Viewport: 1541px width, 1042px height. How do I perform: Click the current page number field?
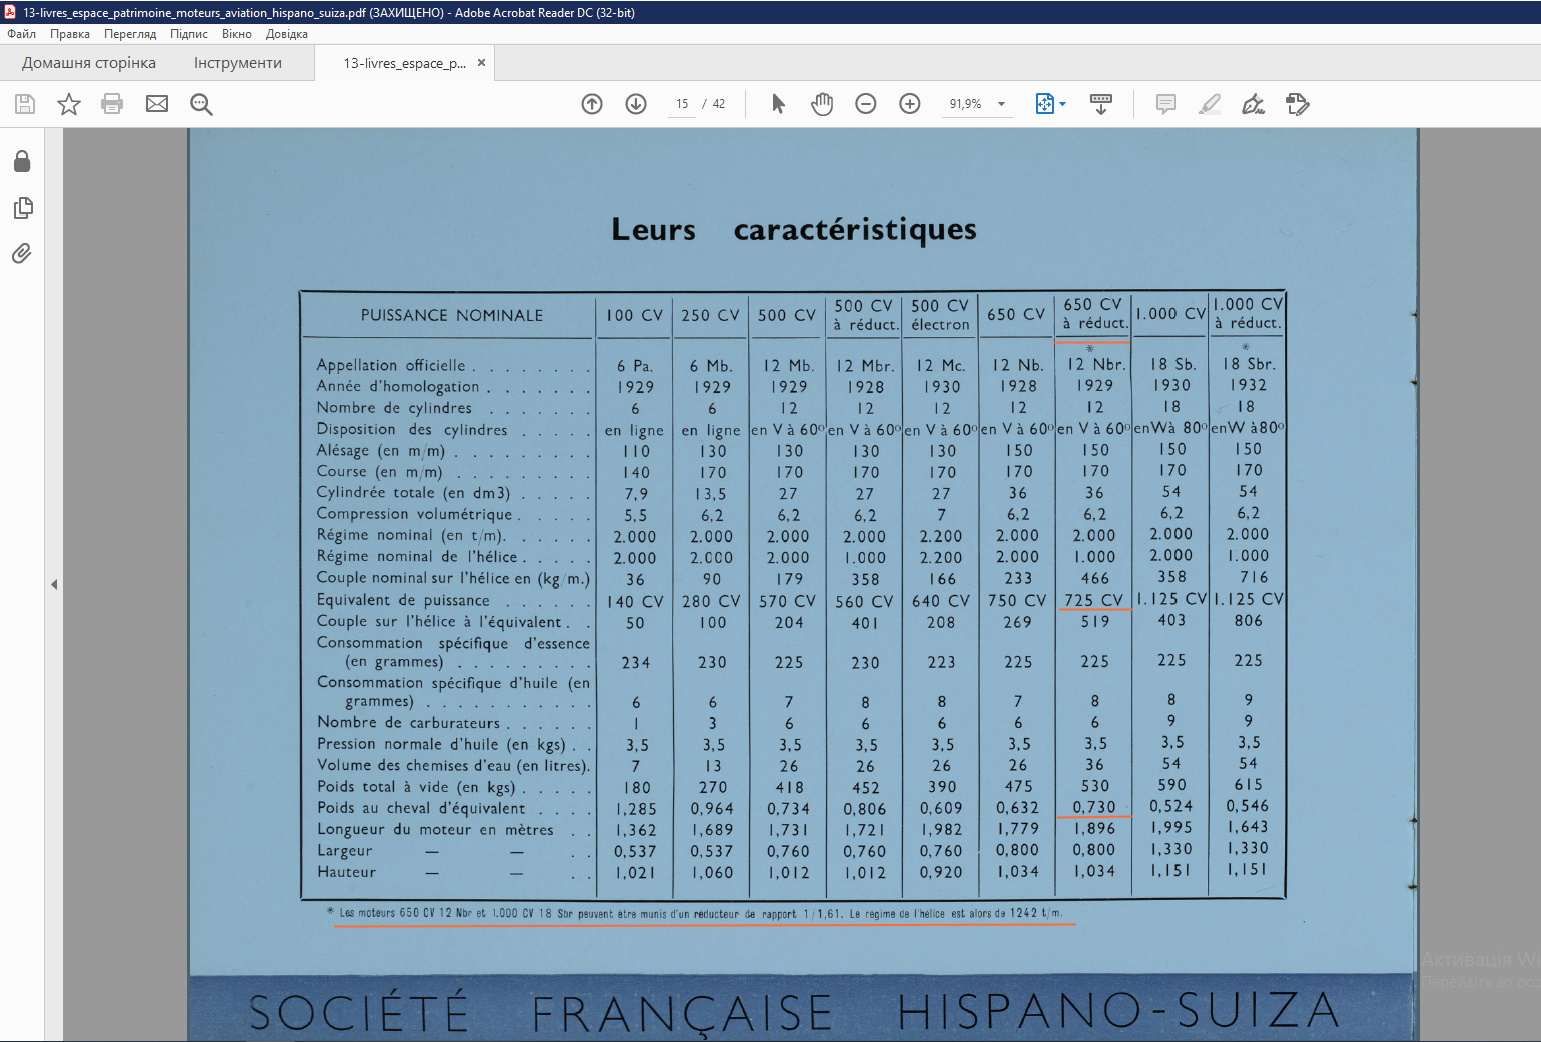tap(682, 104)
